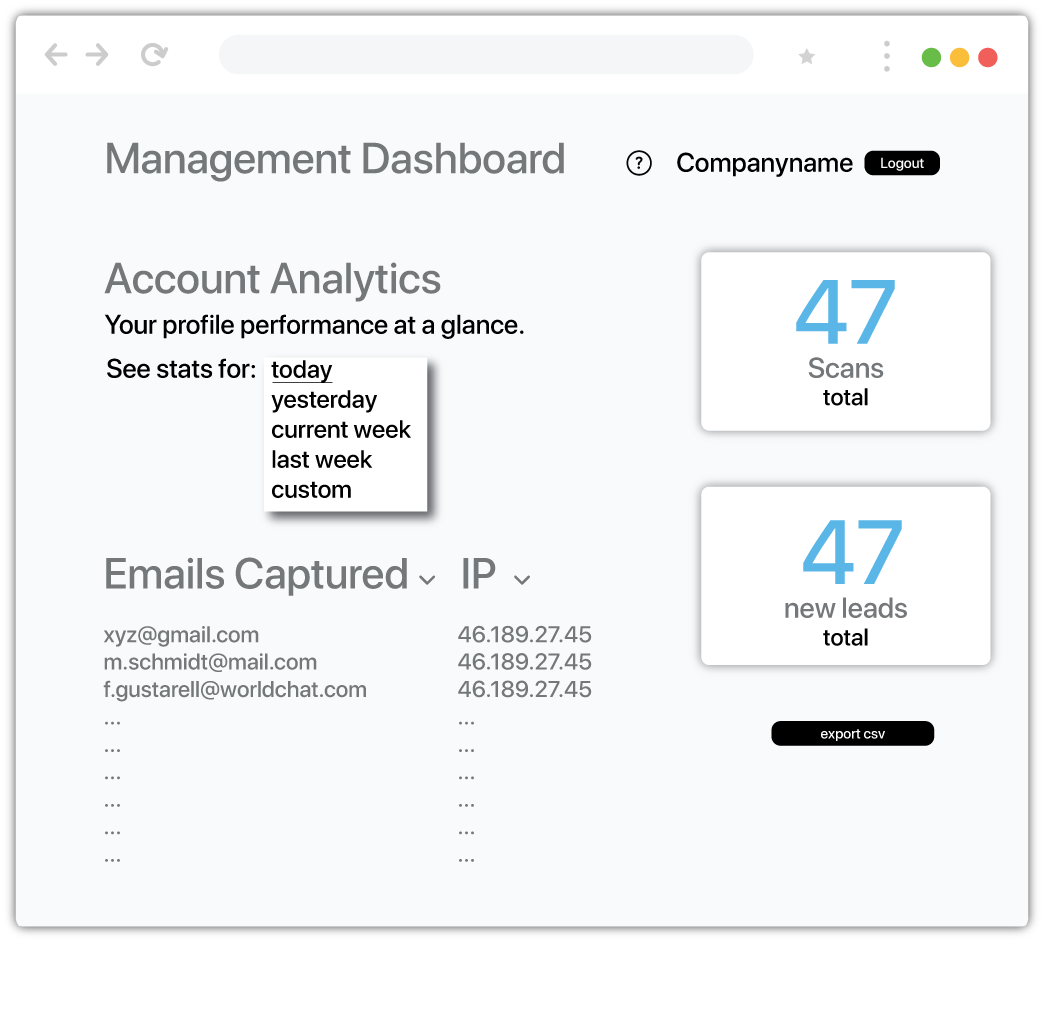Click the 47 new leads card
The image size is (1044, 1027).
(845, 576)
